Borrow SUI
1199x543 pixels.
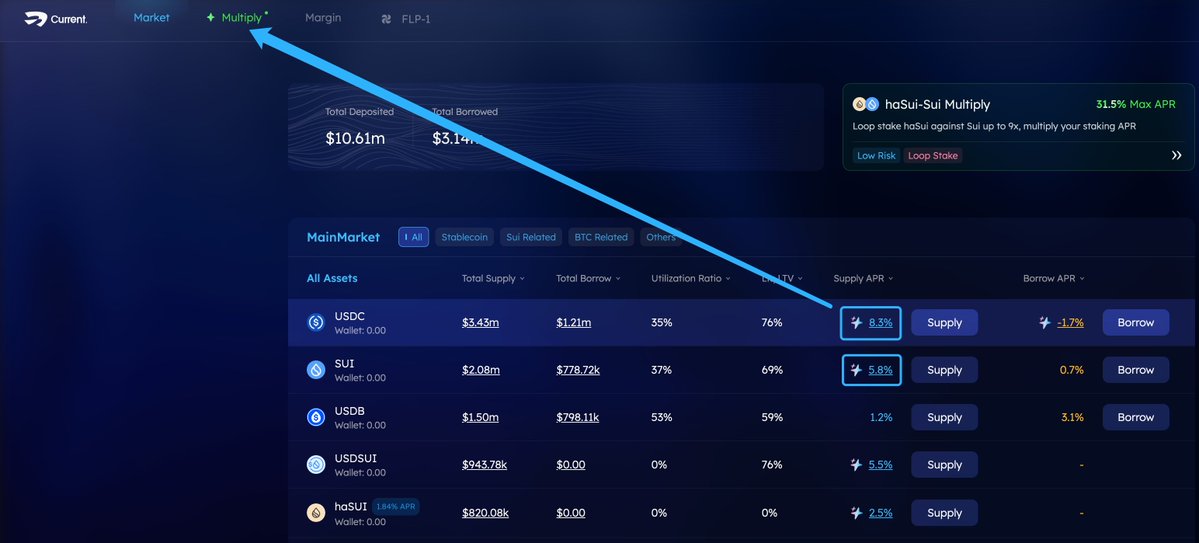(x=1136, y=370)
